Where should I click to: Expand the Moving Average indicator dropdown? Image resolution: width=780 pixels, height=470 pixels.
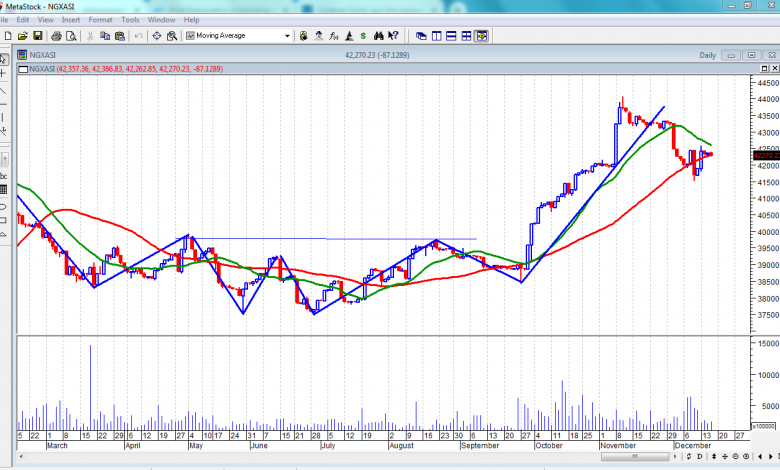289,36
